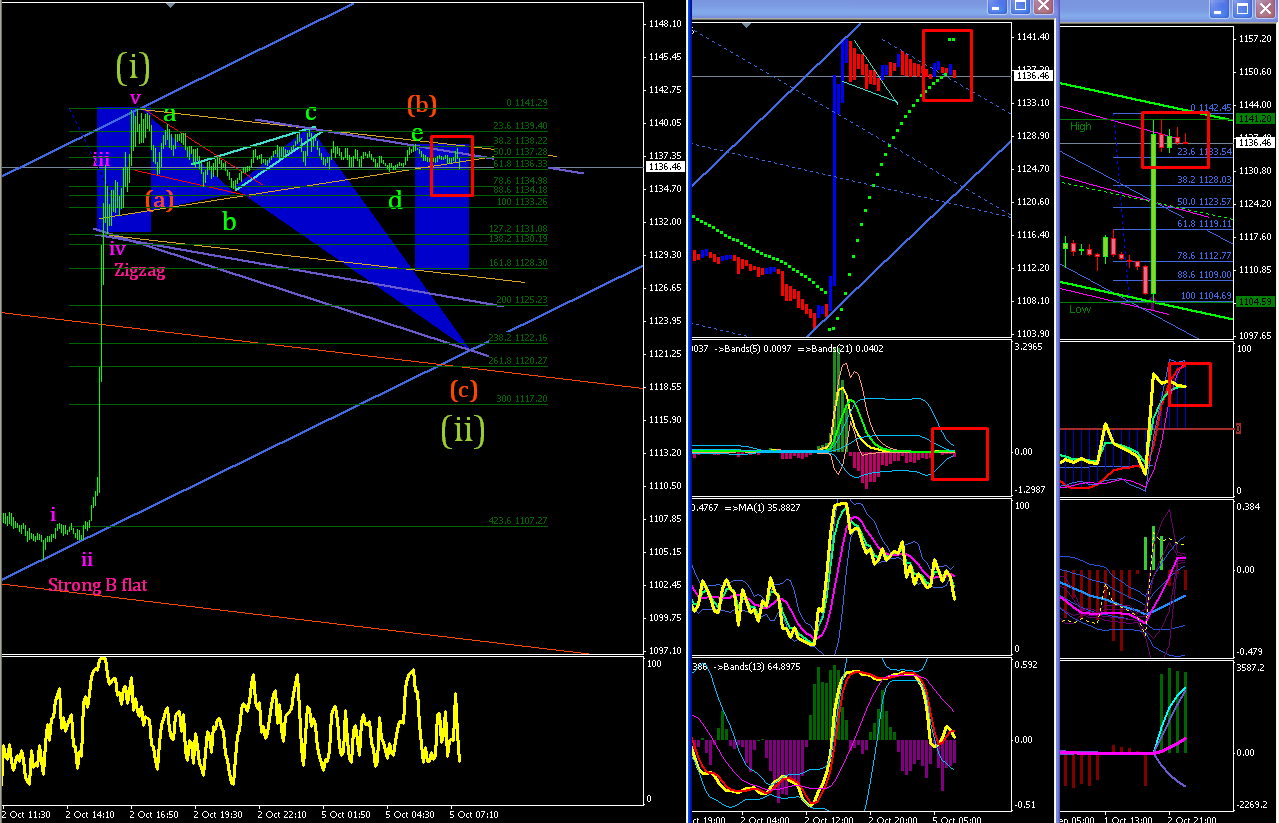This screenshot has width=1279, height=823.
Task: Click the green 1141.20 price tag on right chart
Action: [x=1254, y=118]
